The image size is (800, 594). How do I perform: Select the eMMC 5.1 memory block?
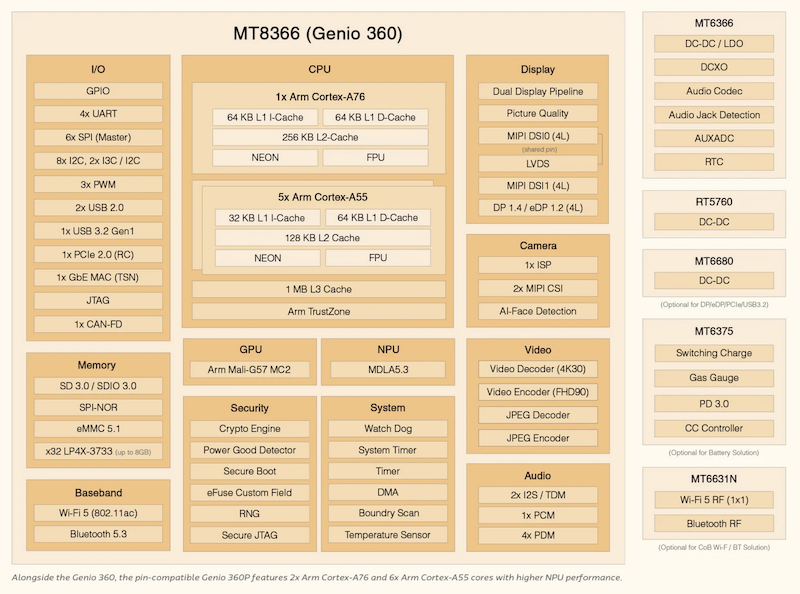[98, 429]
